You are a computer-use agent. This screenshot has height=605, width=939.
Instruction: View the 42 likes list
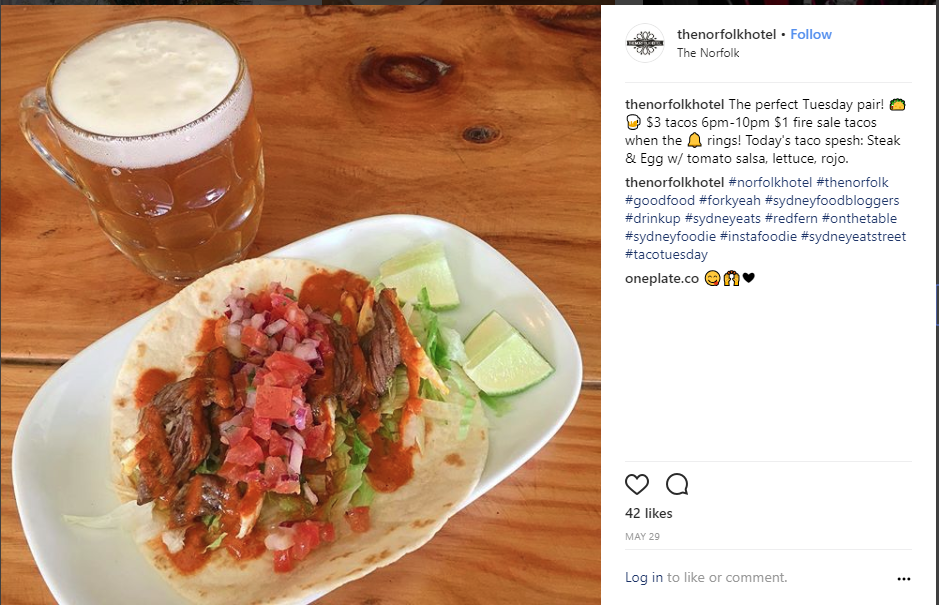(649, 513)
